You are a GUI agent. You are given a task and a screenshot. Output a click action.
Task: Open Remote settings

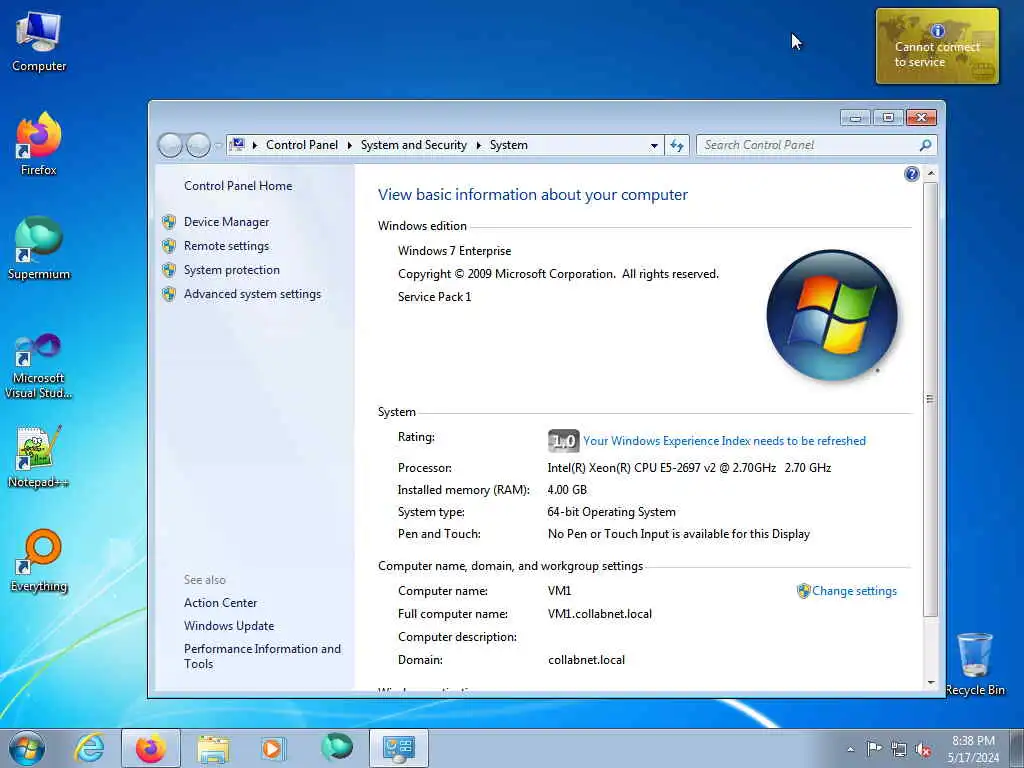coord(226,246)
